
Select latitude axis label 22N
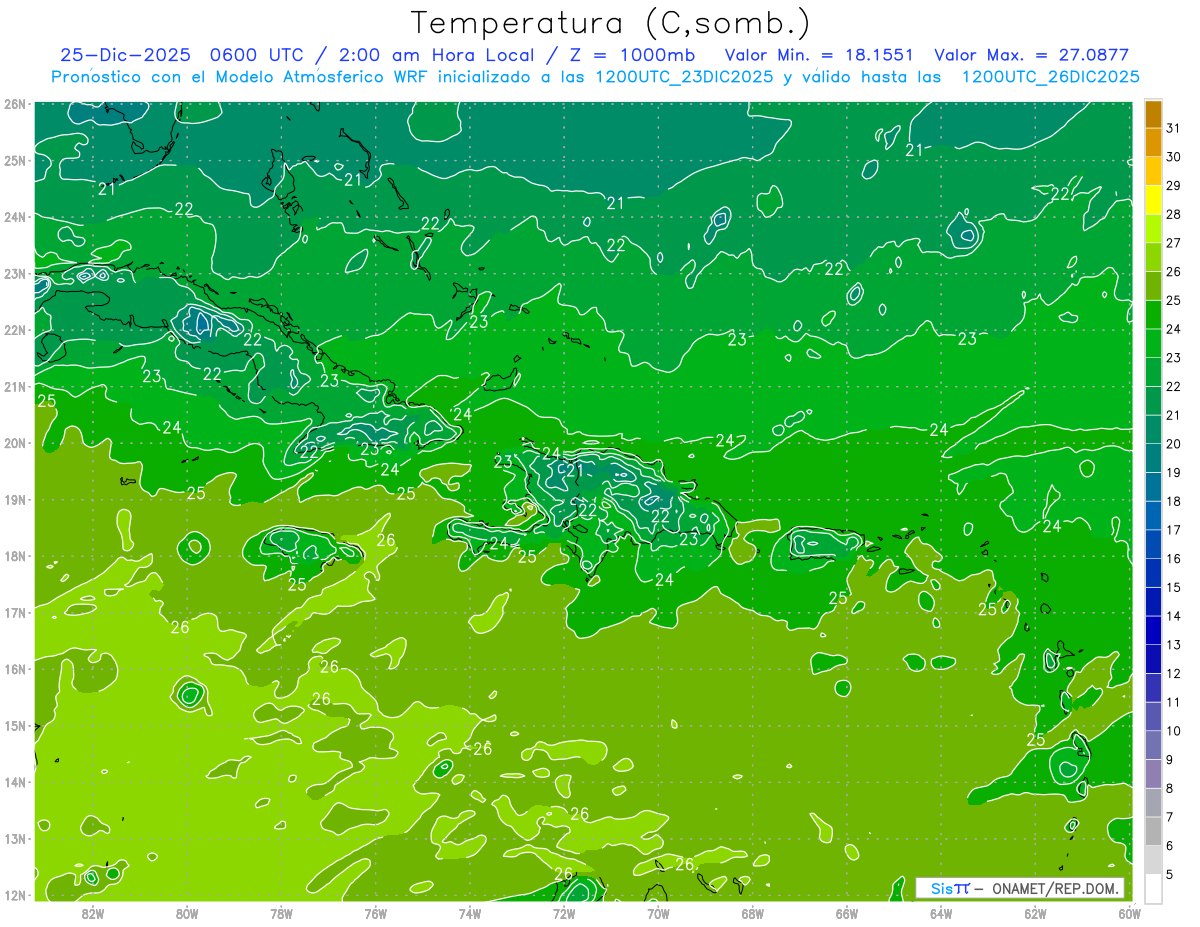coord(14,330)
